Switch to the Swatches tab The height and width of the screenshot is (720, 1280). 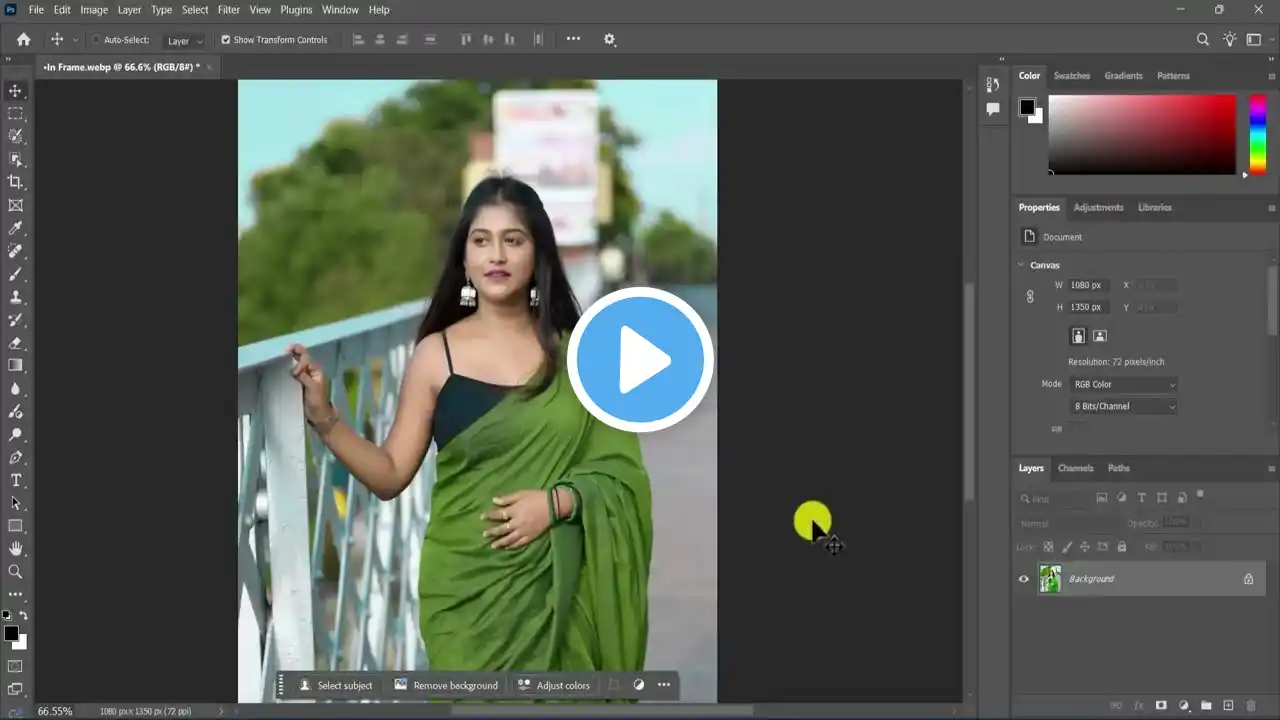[1071, 76]
